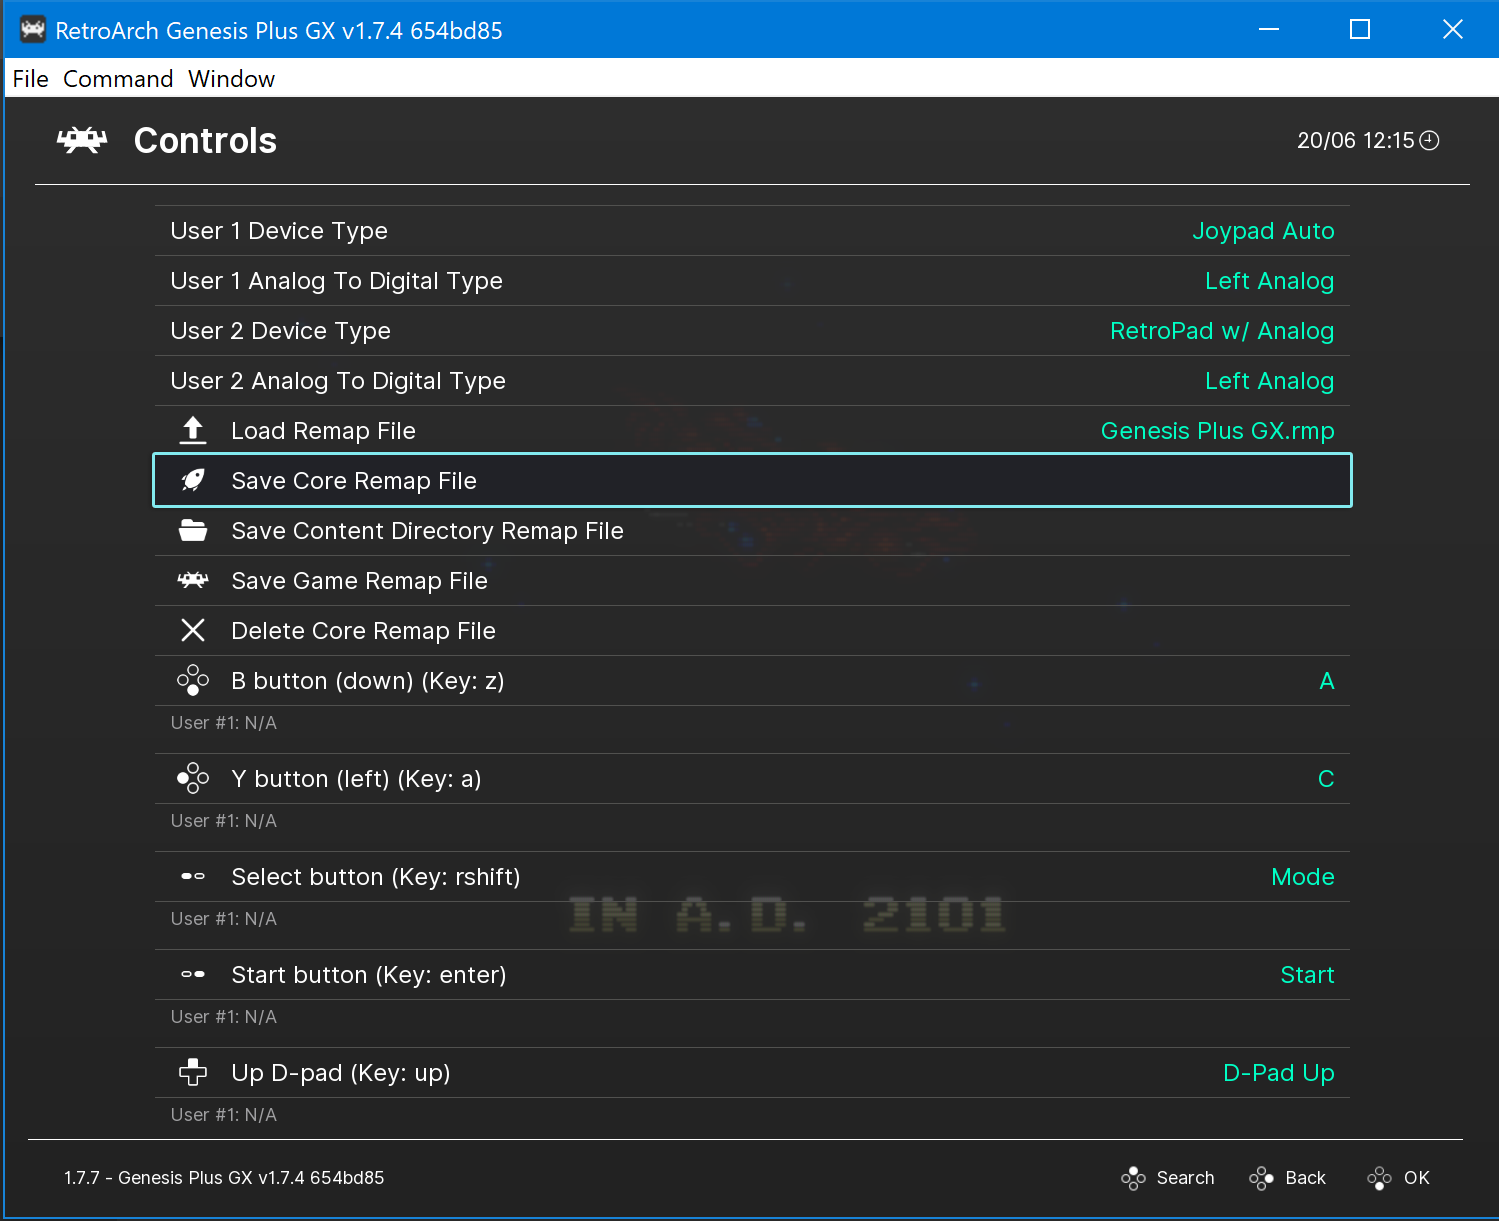Click User #1: N/A under Start button

point(224,1017)
